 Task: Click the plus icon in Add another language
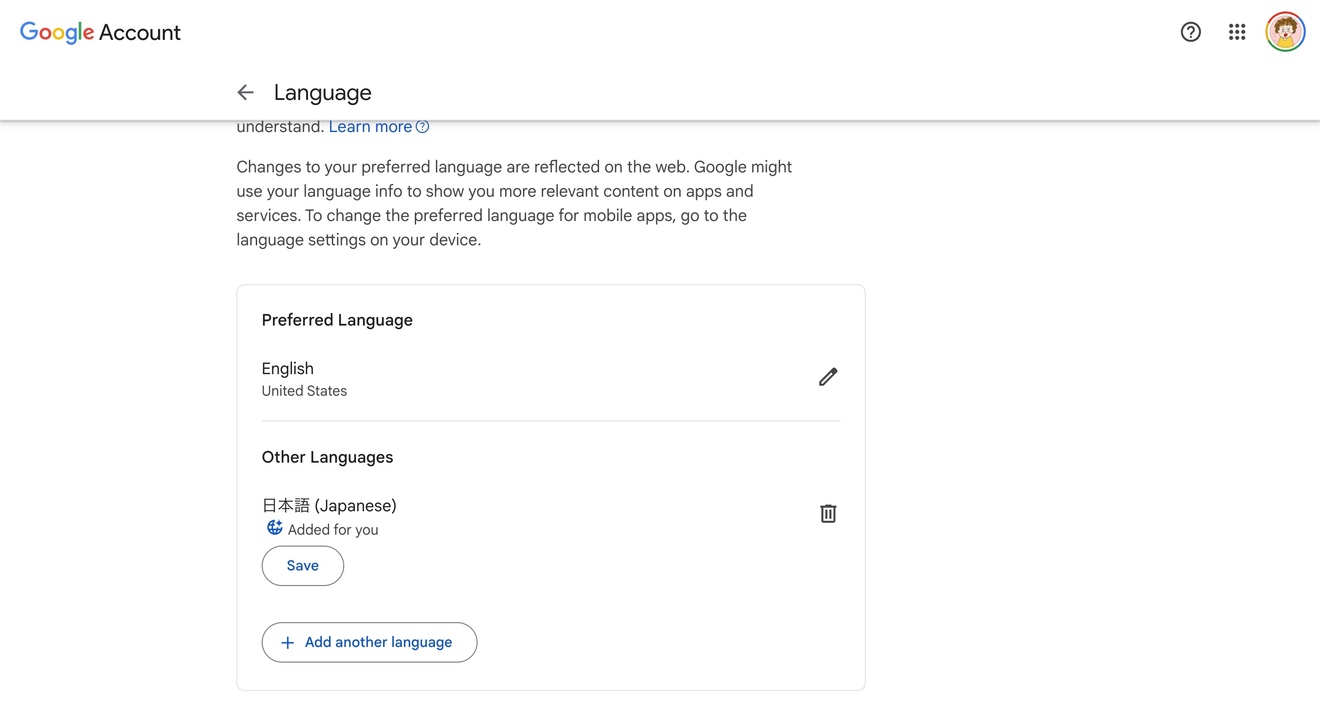pos(287,643)
